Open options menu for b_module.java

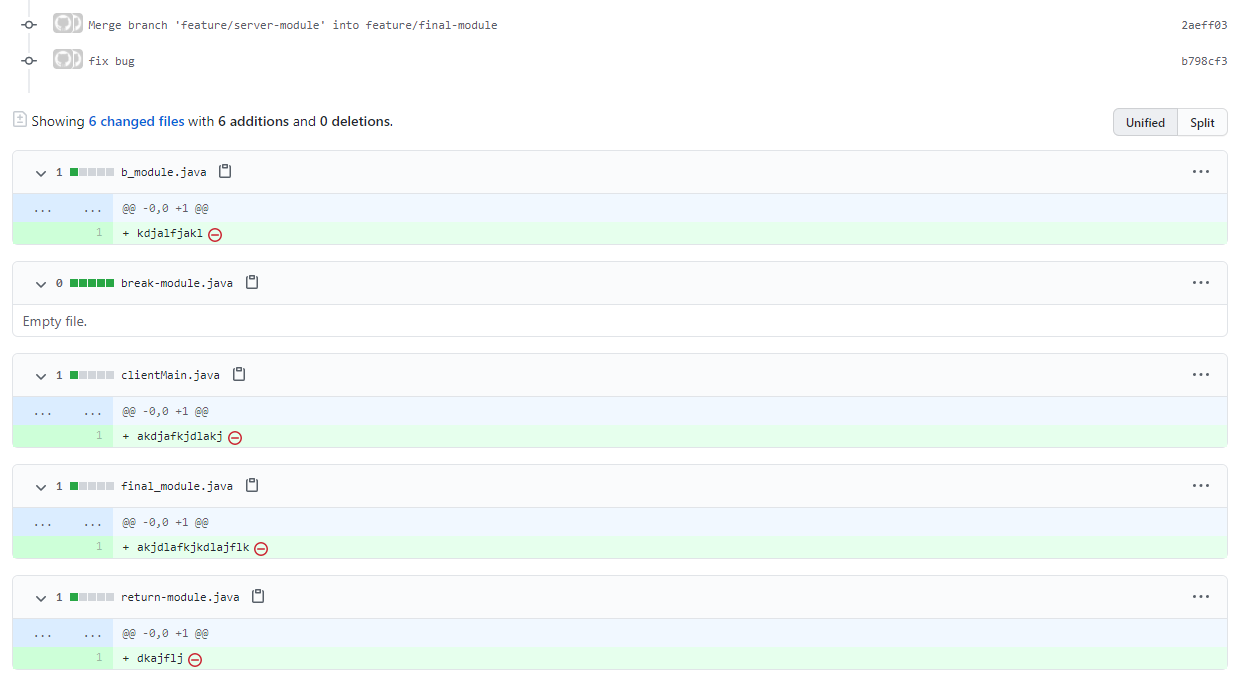1201,172
